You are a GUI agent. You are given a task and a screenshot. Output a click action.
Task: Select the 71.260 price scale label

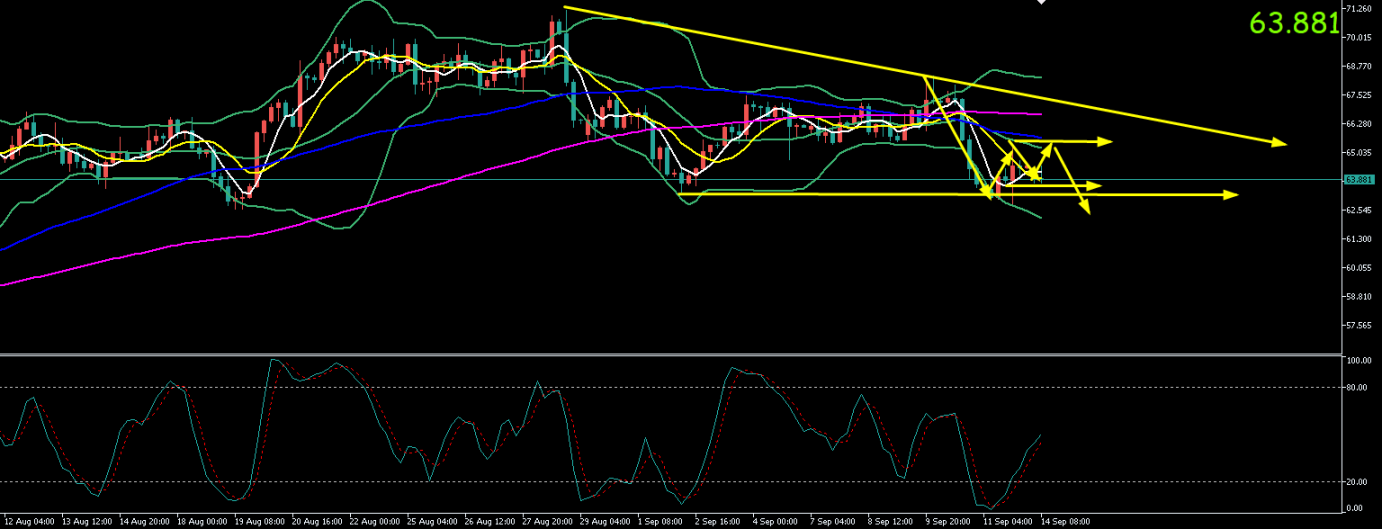coord(1358,9)
